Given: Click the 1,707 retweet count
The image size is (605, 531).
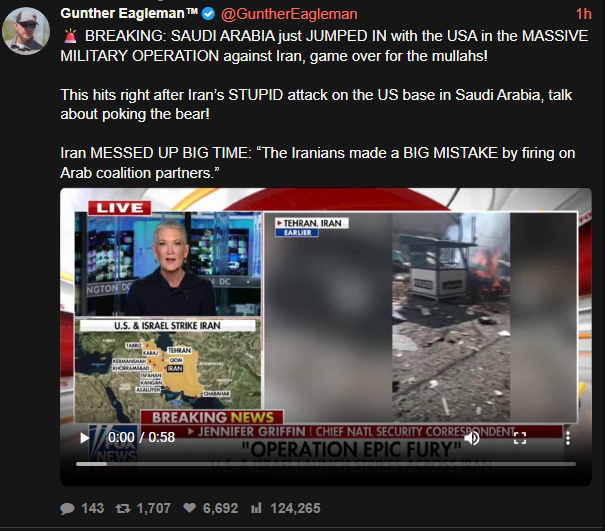Looking at the screenshot, I should tap(154, 508).
